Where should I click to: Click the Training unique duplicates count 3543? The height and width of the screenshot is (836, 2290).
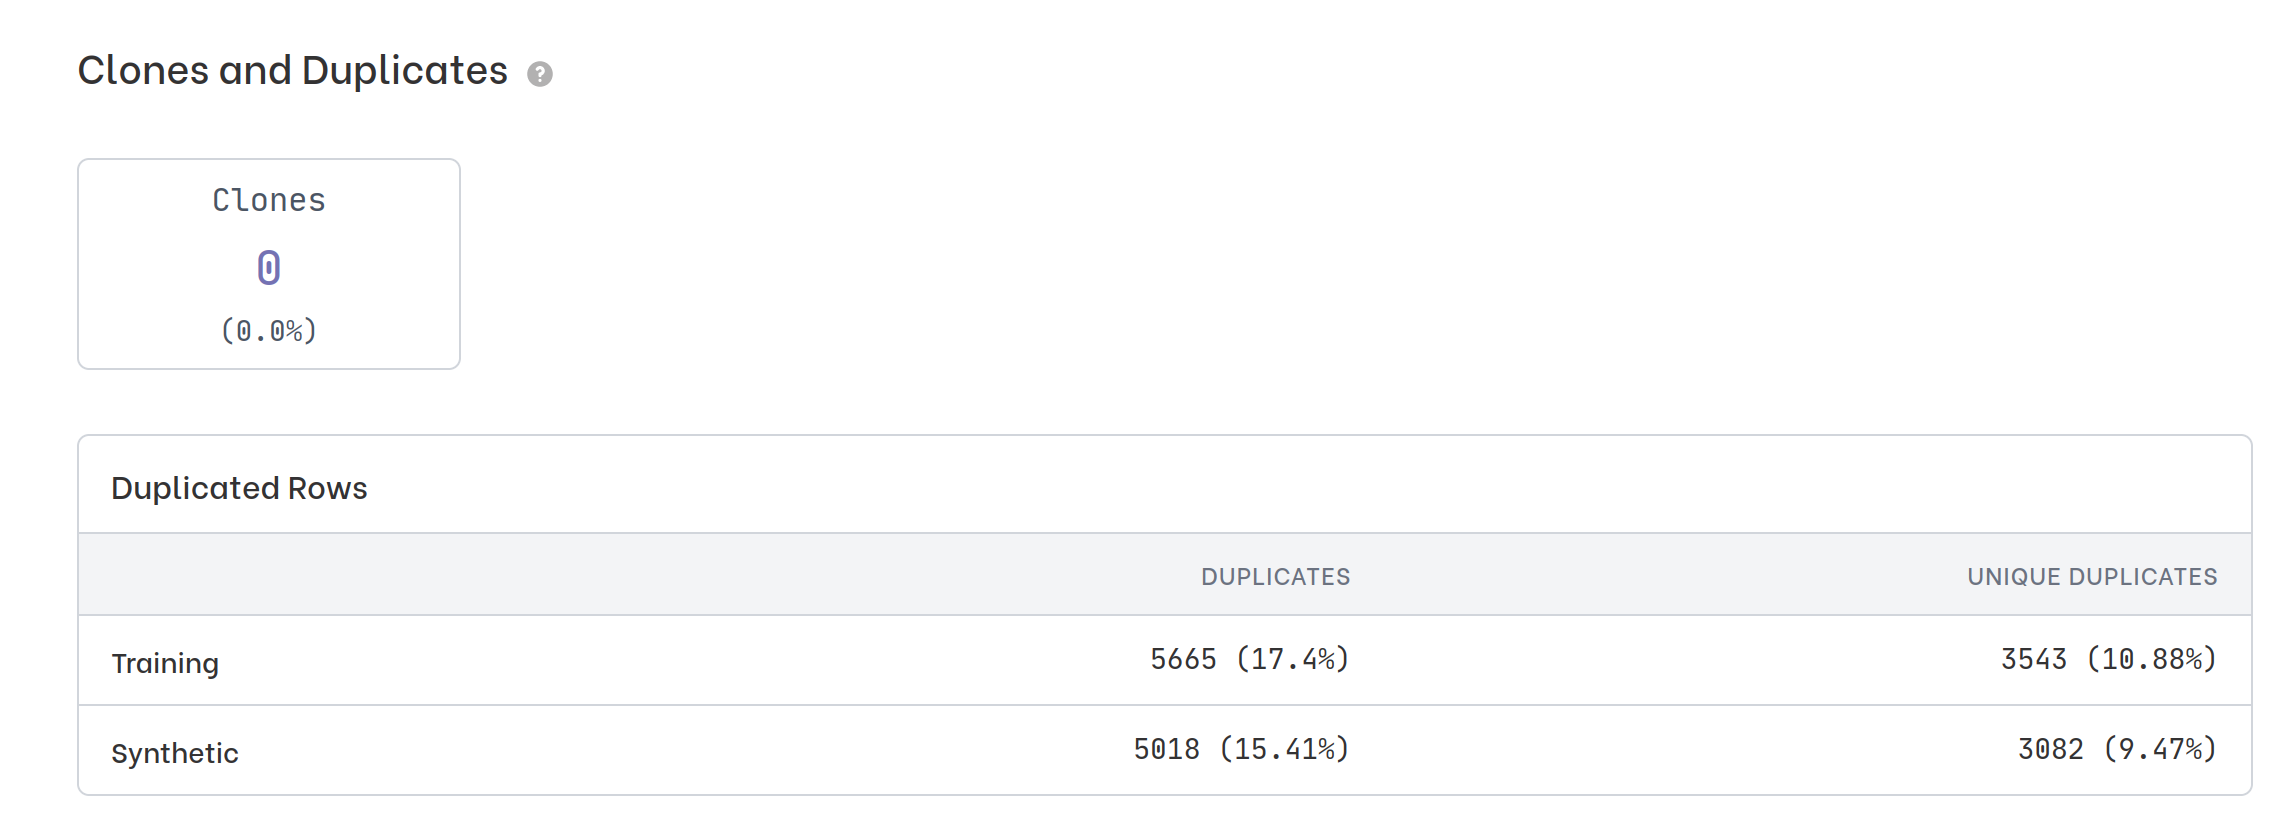pyautogui.click(x=2033, y=660)
